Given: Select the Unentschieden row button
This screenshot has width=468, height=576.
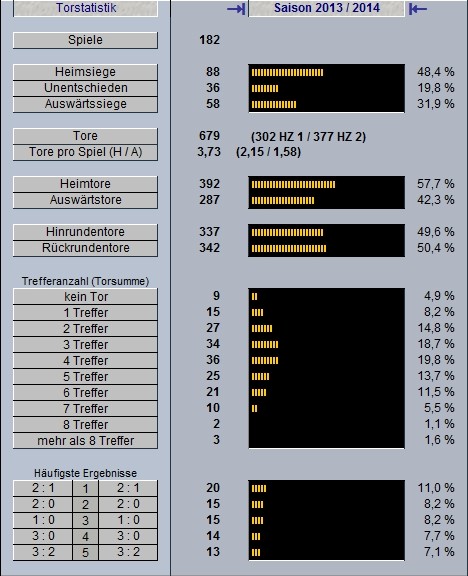Looking at the screenshot, I should click(85, 88).
